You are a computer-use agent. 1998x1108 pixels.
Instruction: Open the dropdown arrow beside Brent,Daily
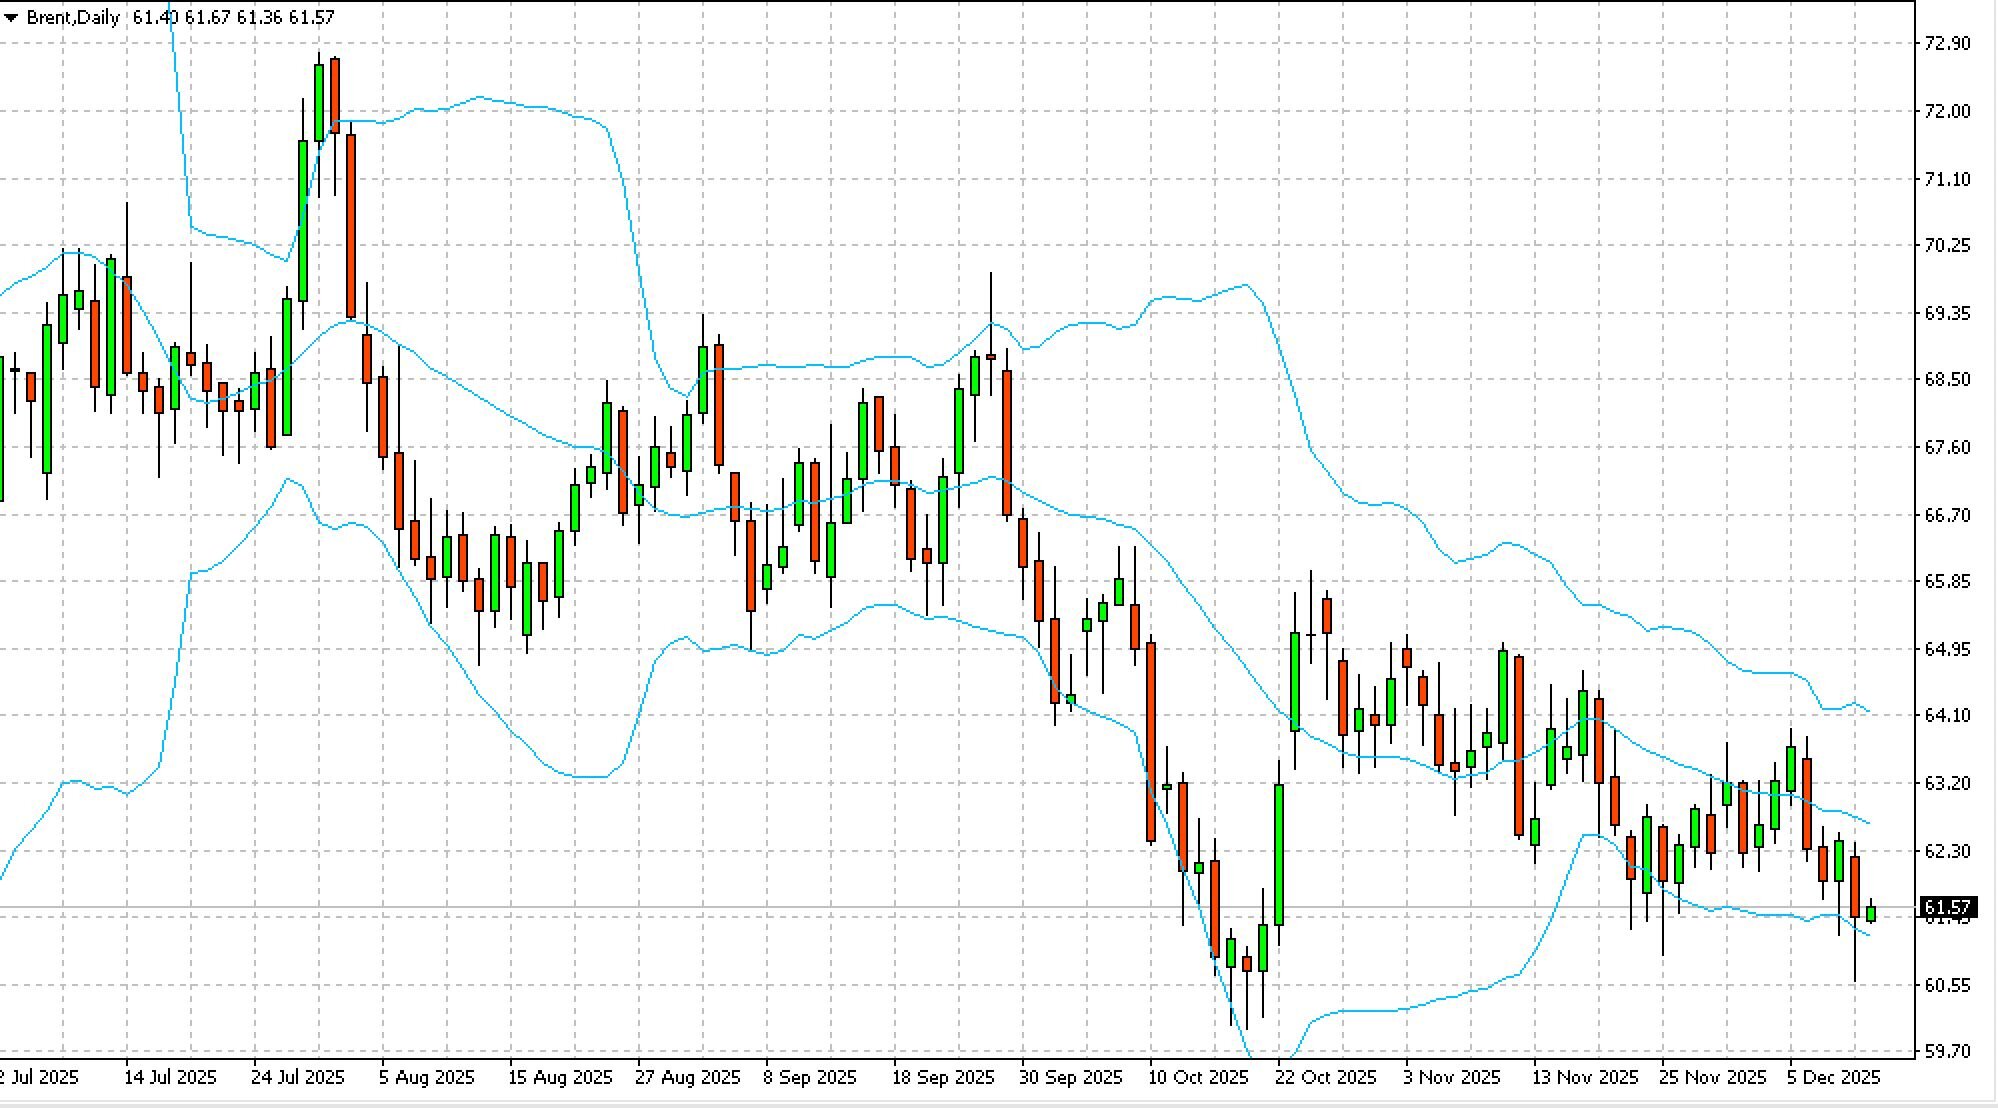click(x=11, y=17)
